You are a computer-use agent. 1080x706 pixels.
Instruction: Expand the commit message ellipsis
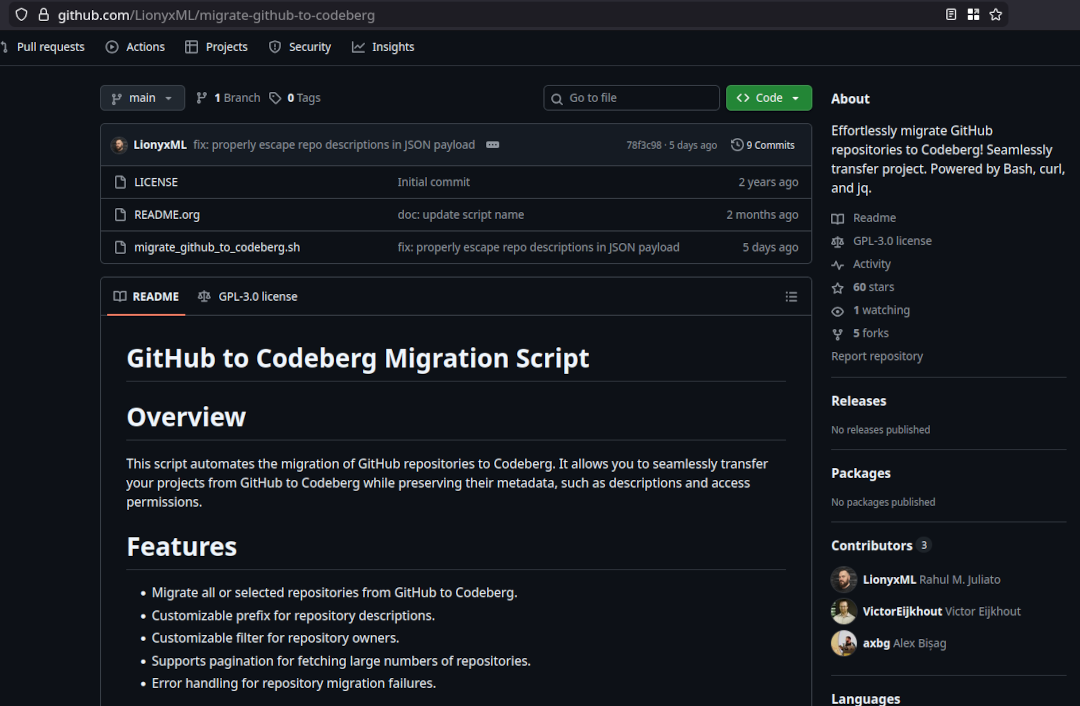click(492, 144)
